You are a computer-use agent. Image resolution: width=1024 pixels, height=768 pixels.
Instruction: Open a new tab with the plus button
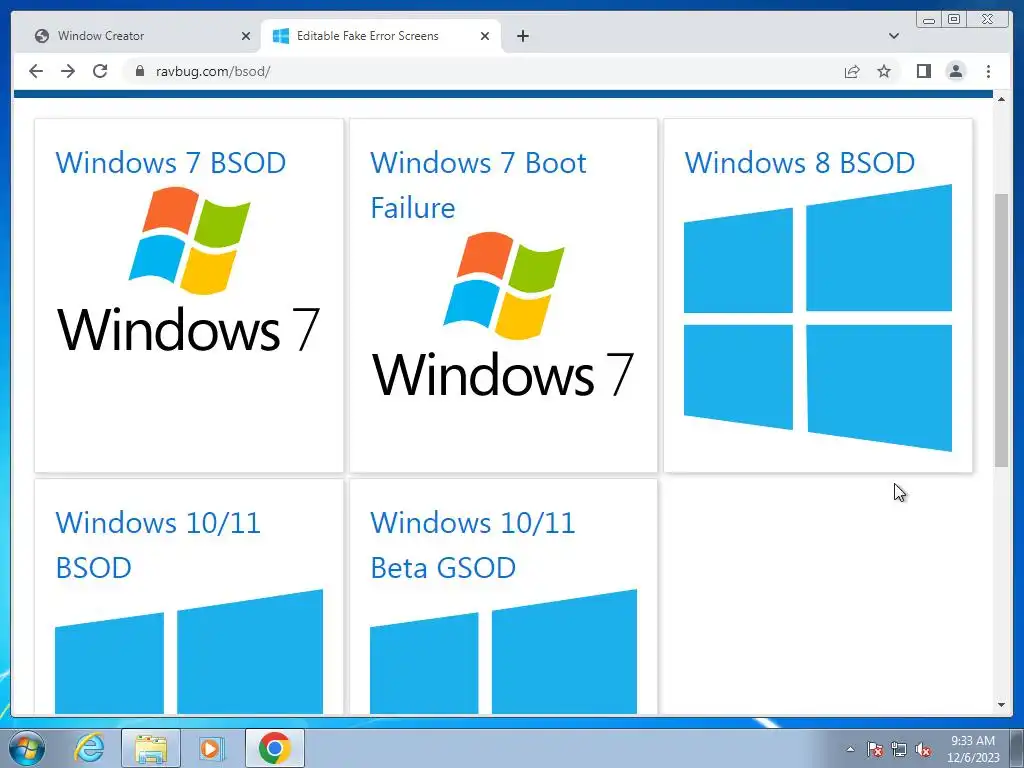pos(522,36)
